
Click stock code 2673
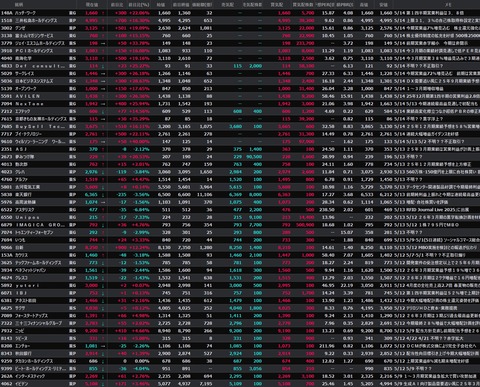coord(6,157)
